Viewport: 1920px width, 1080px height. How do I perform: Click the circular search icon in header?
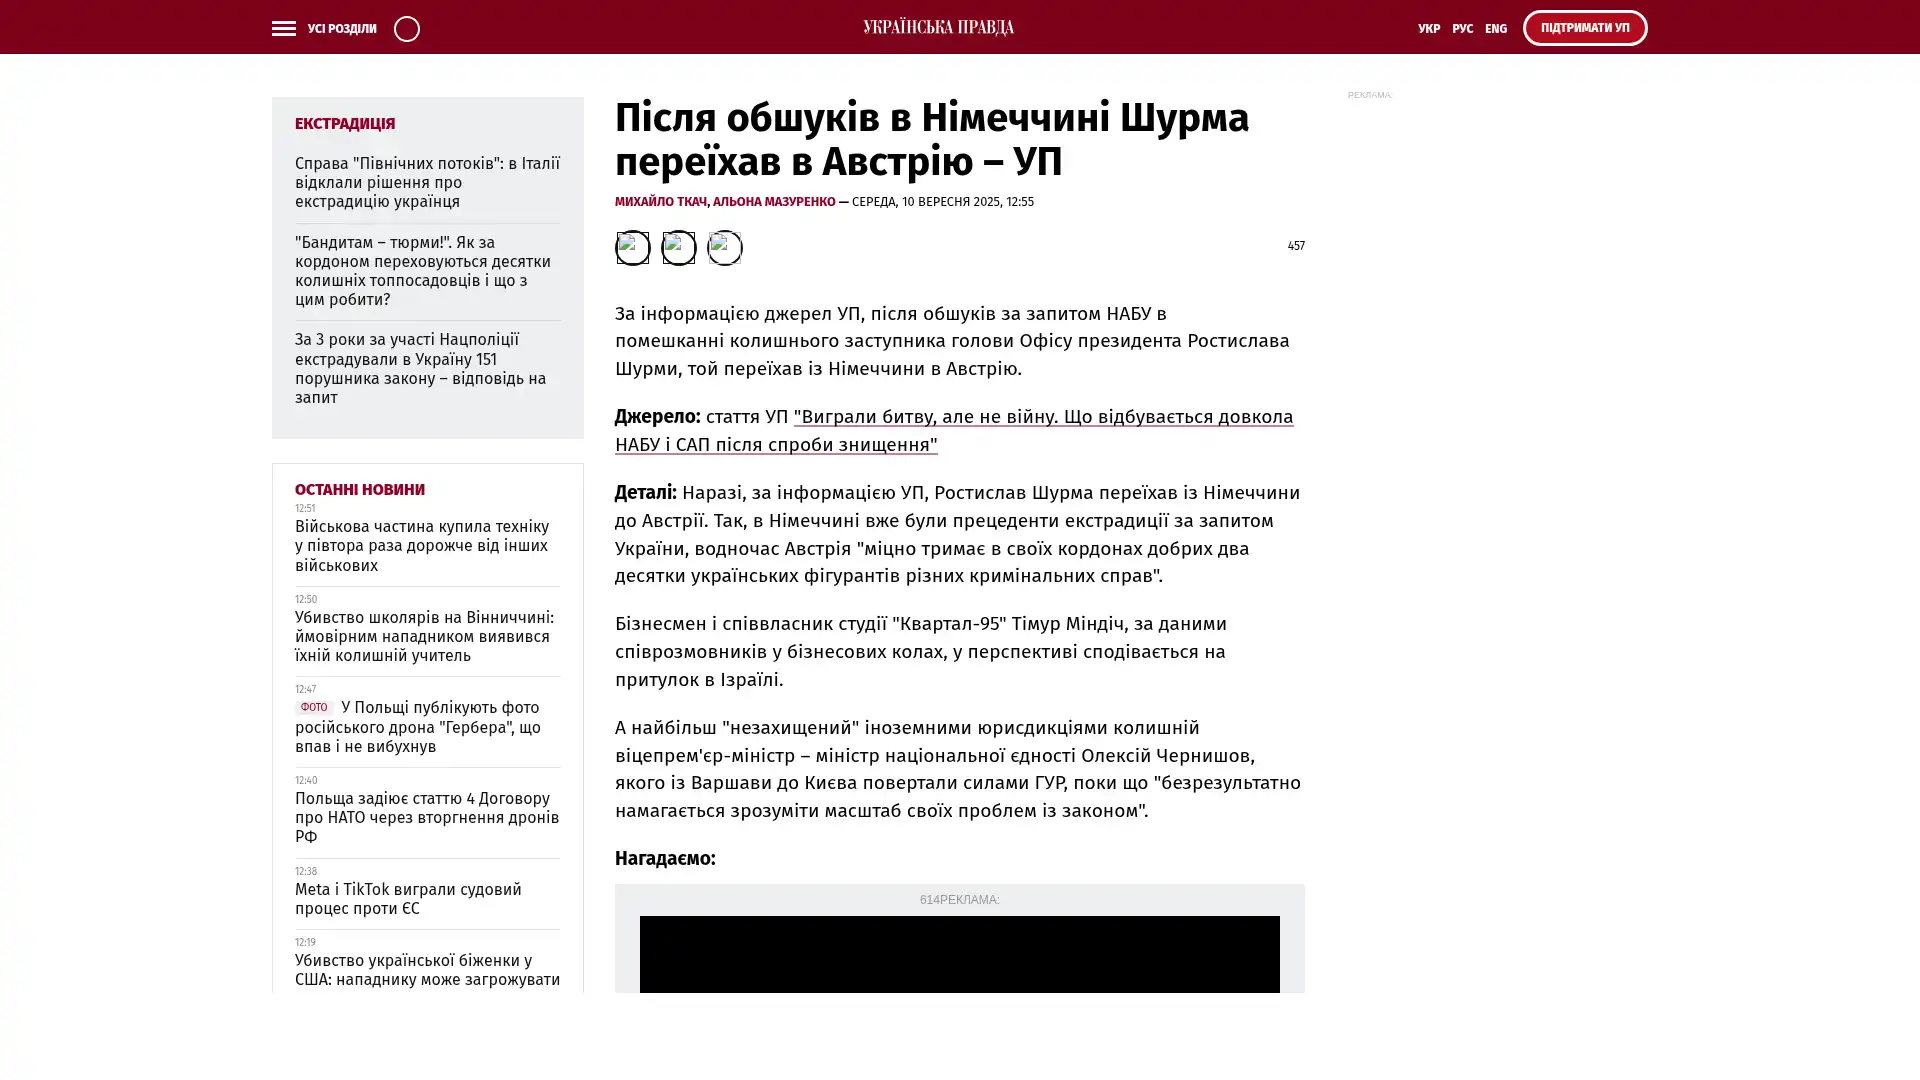(x=406, y=28)
